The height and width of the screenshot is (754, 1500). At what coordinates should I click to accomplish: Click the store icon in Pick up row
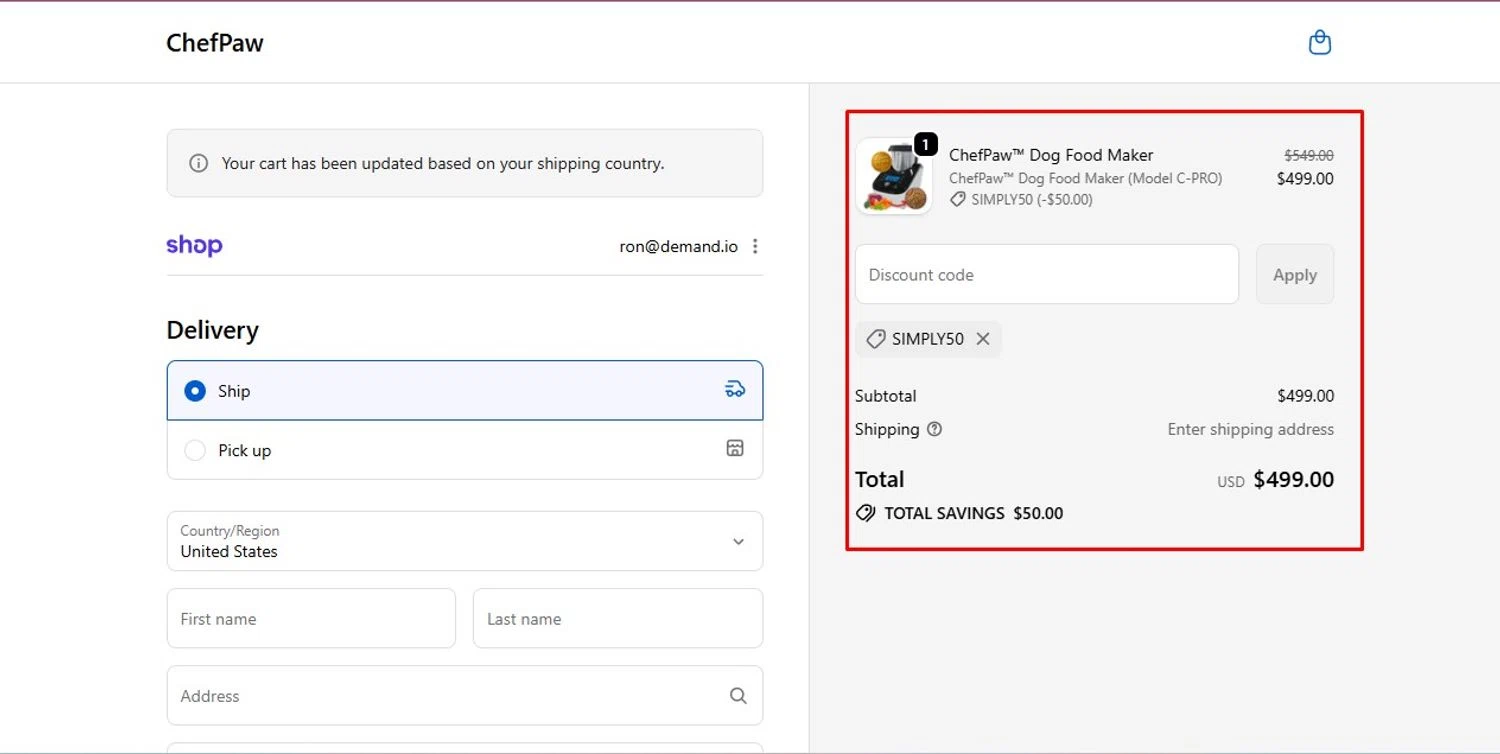pyautogui.click(x=735, y=448)
